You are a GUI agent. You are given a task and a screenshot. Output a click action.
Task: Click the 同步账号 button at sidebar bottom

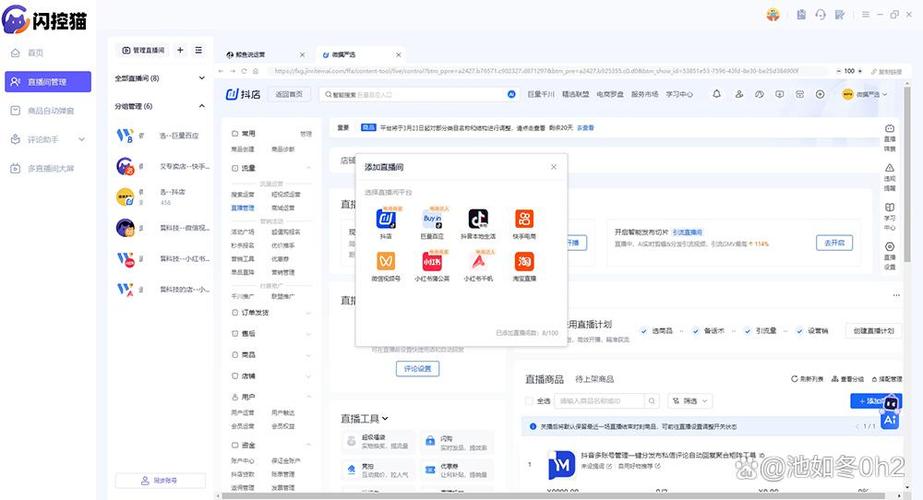[160, 481]
